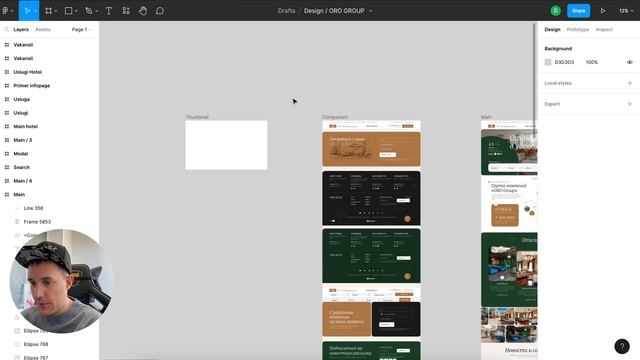Open the Resources components tool
Viewport: 640px width, 360px height.
pos(126,11)
